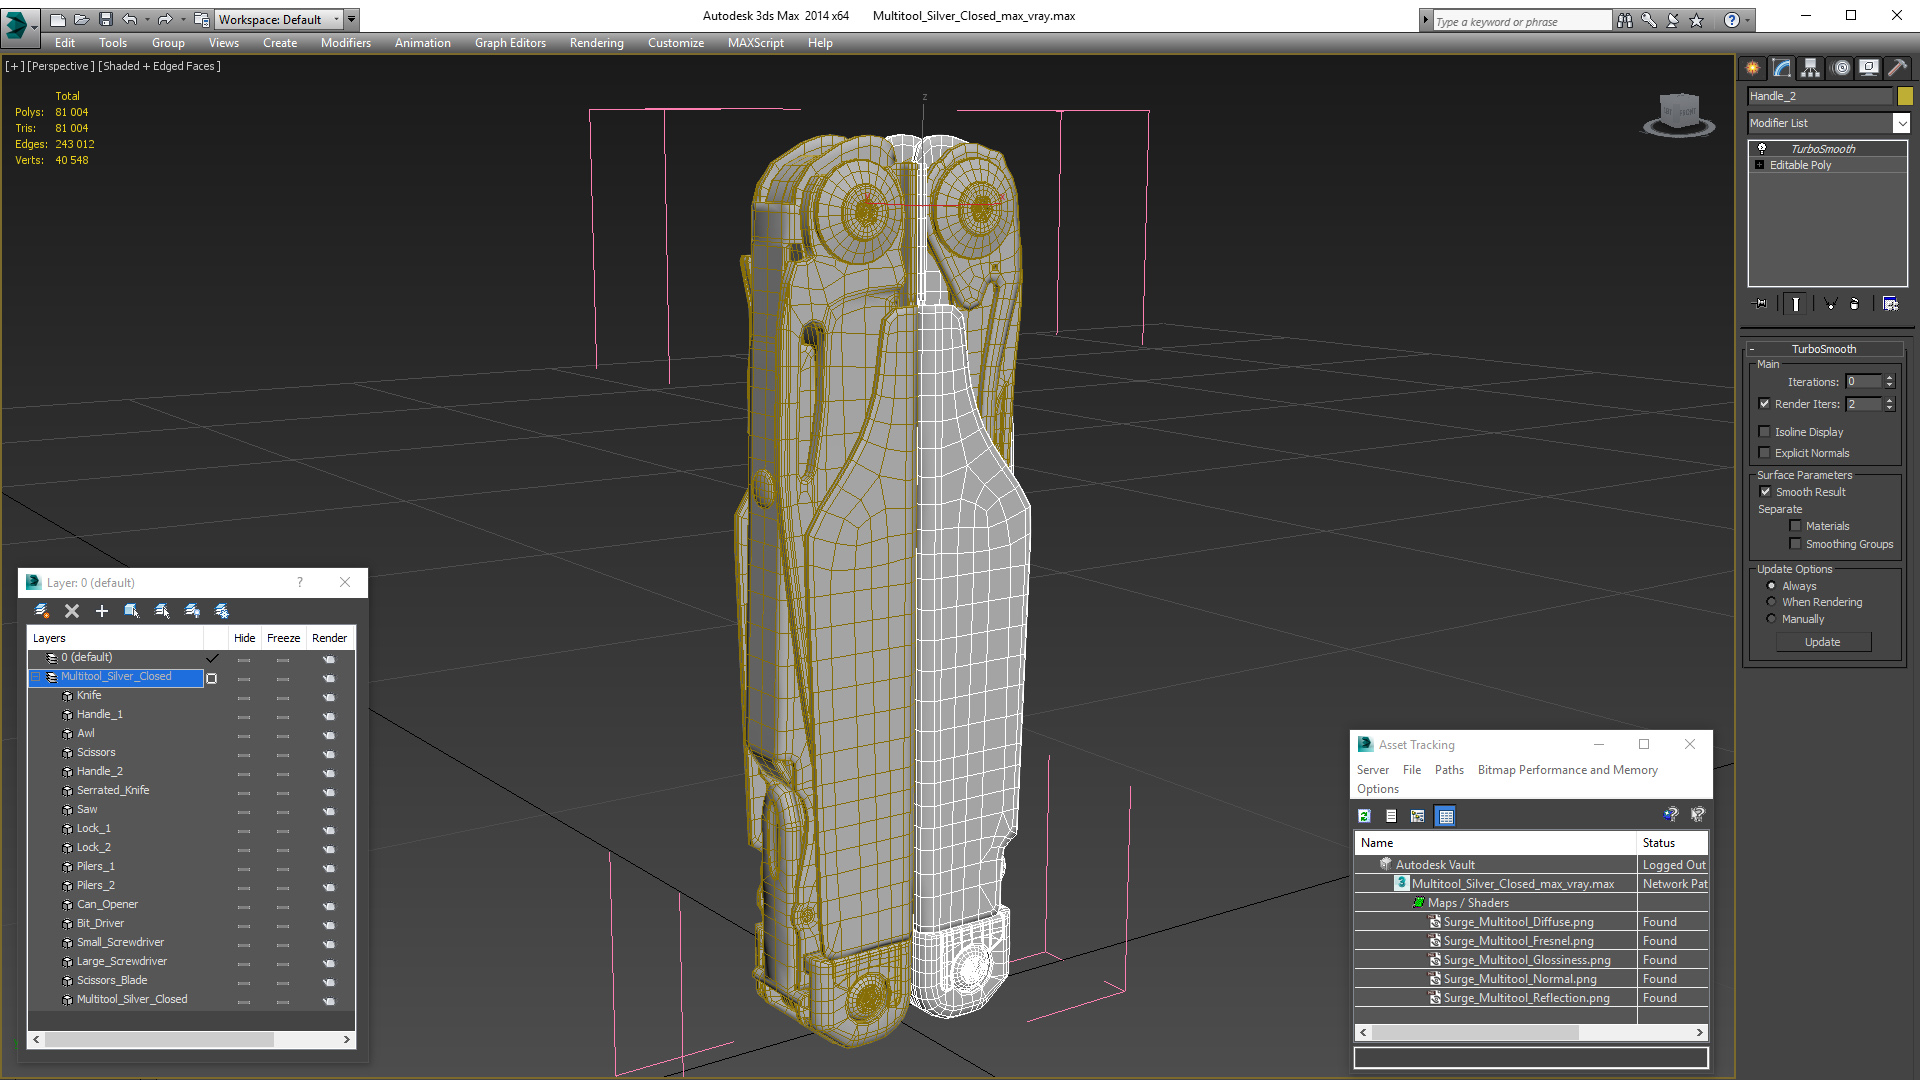This screenshot has width=1920, height=1080.
Task: Select the When Rendering radio option
Action: tap(1771, 602)
